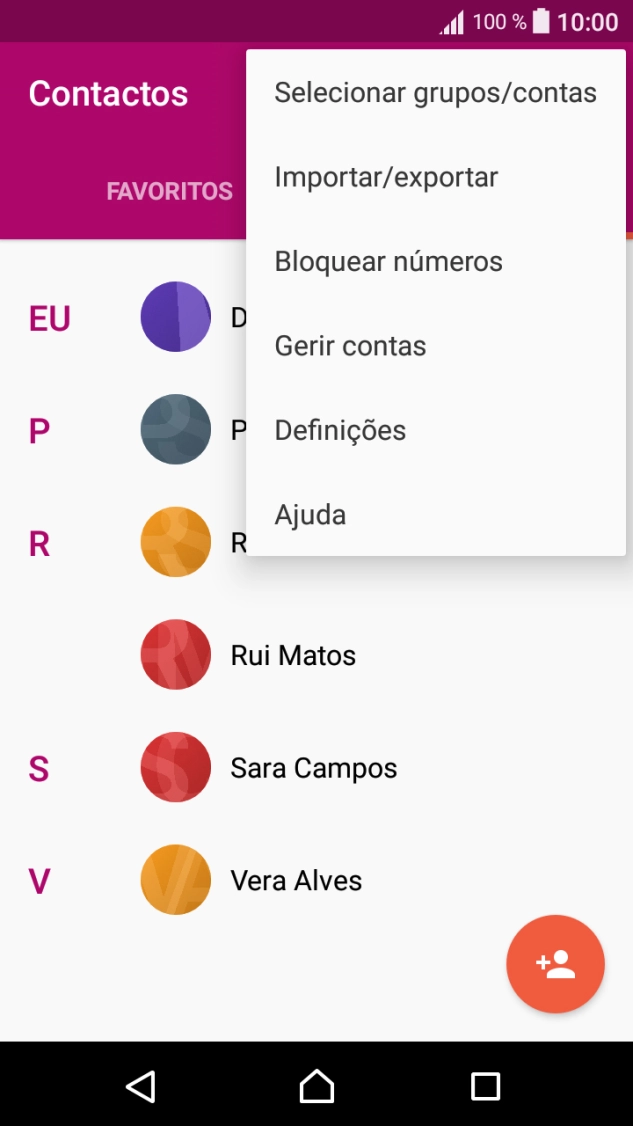
Task: Tap the add contact floating button
Action: (555, 963)
